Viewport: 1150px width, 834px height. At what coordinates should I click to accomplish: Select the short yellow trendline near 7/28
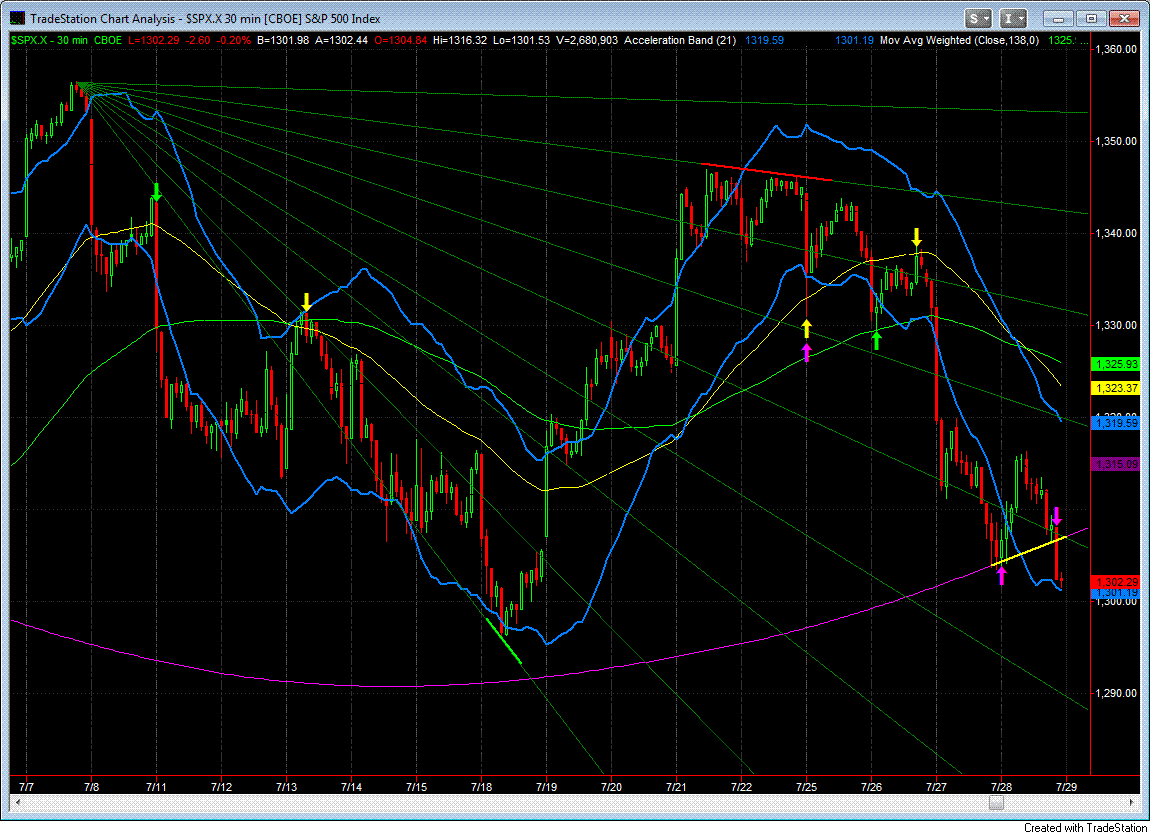pos(1029,552)
